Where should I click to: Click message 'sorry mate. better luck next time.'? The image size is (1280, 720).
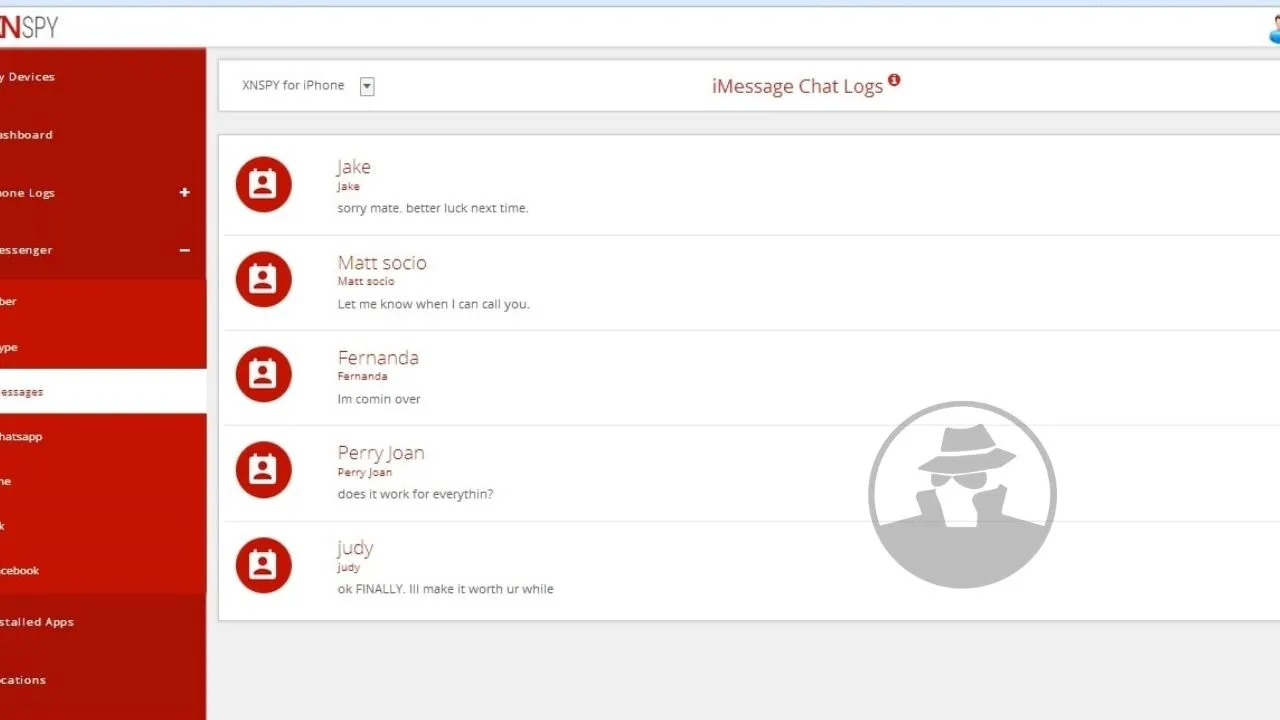pyautogui.click(x=433, y=208)
